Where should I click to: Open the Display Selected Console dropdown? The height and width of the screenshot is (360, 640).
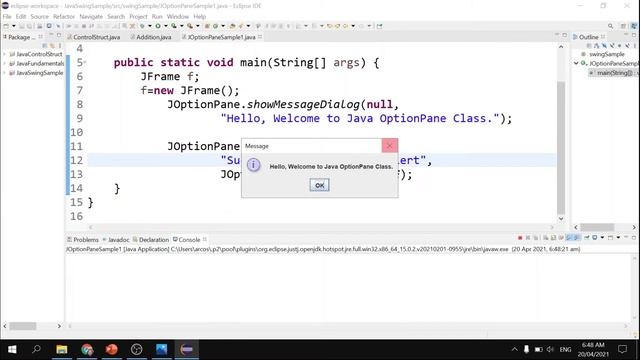pos(602,238)
